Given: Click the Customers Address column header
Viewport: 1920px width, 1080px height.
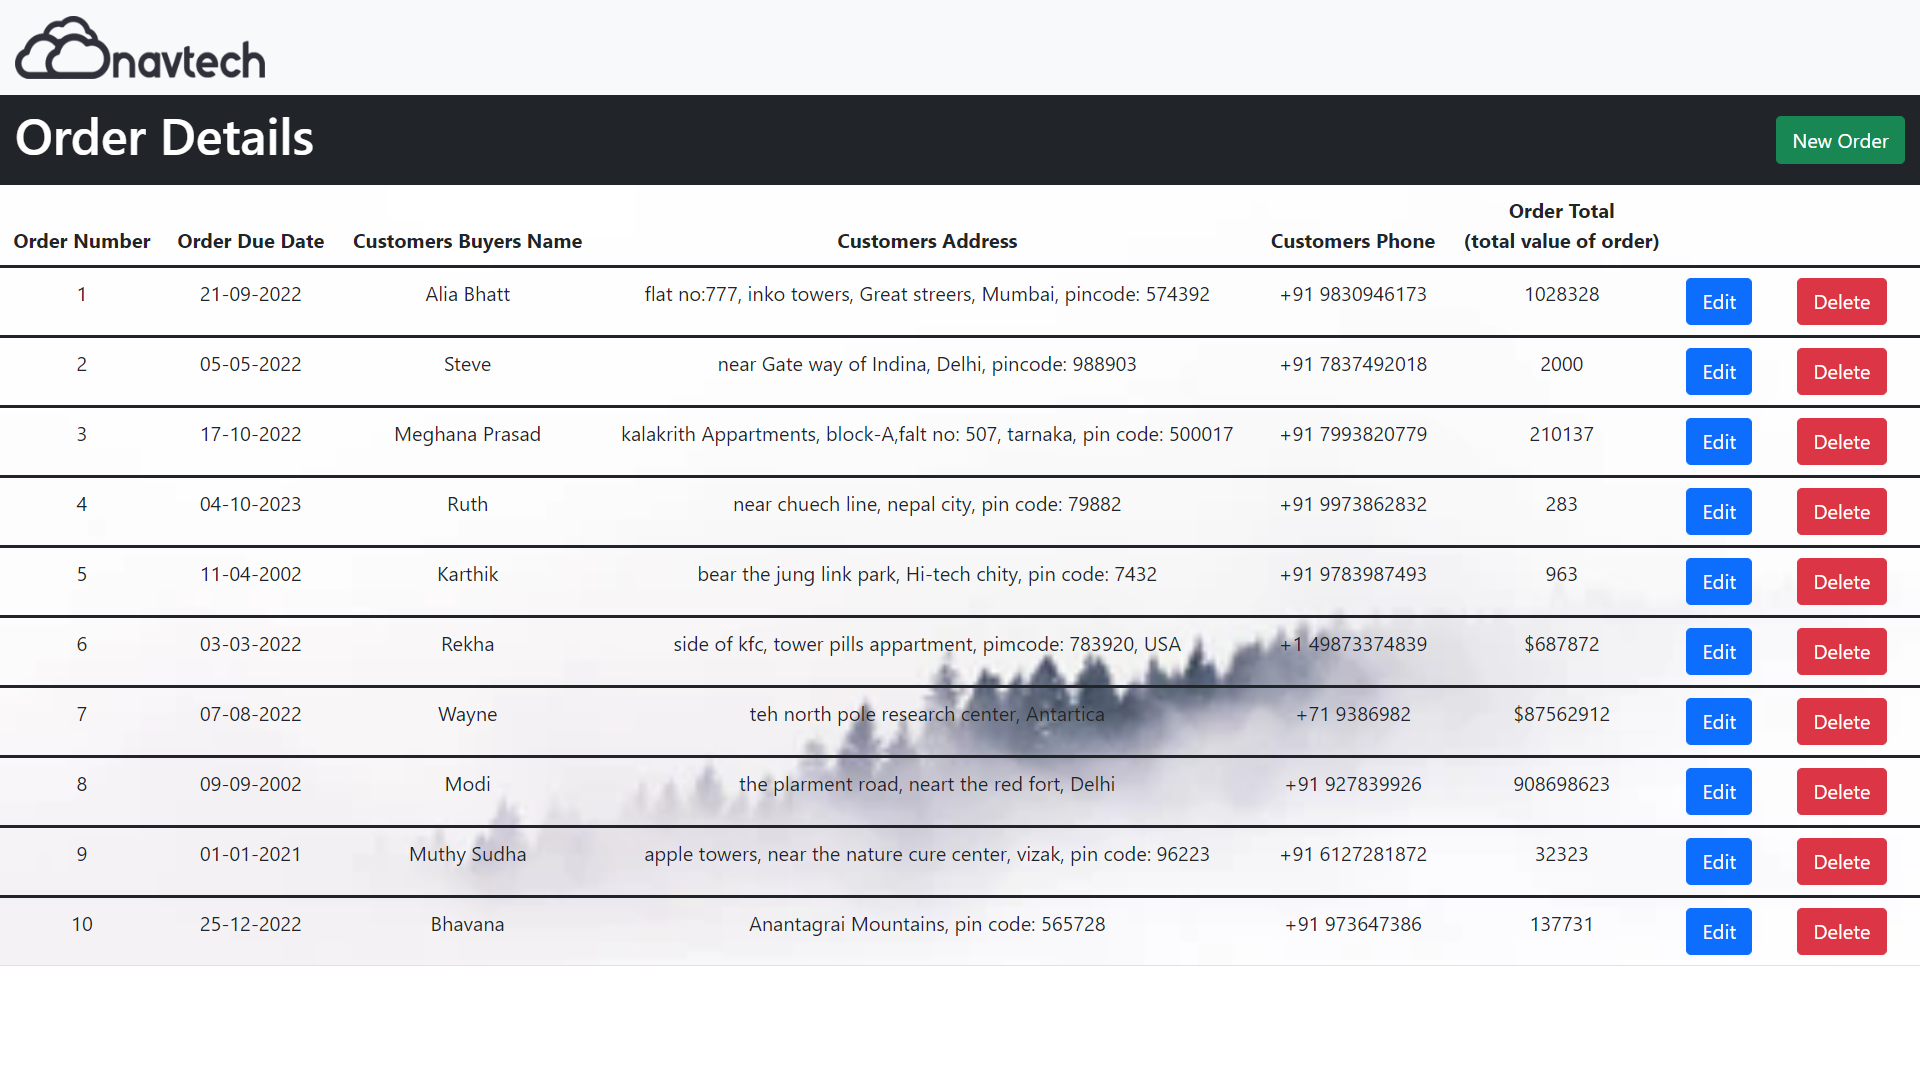Looking at the screenshot, I should coord(926,241).
